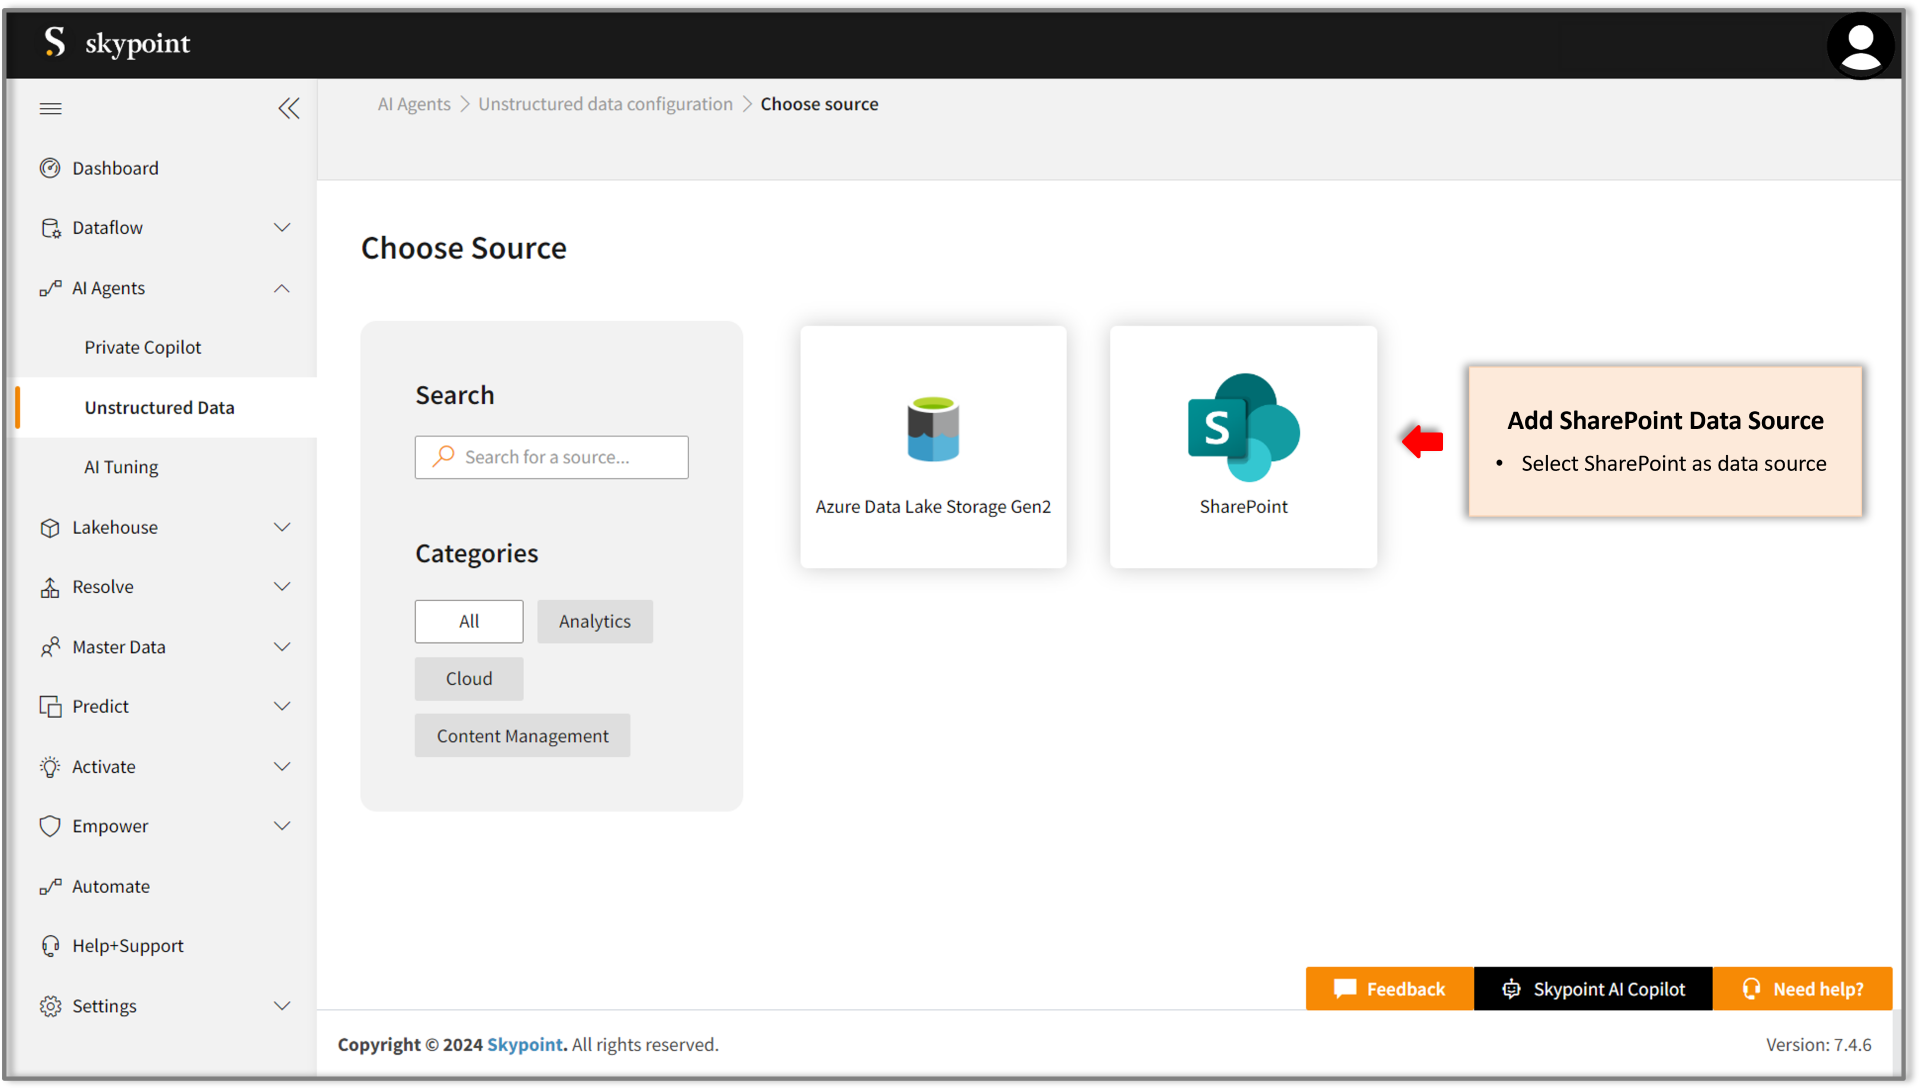Click the search magnifier icon
This screenshot has width=1920, height=1089.
point(441,456)
